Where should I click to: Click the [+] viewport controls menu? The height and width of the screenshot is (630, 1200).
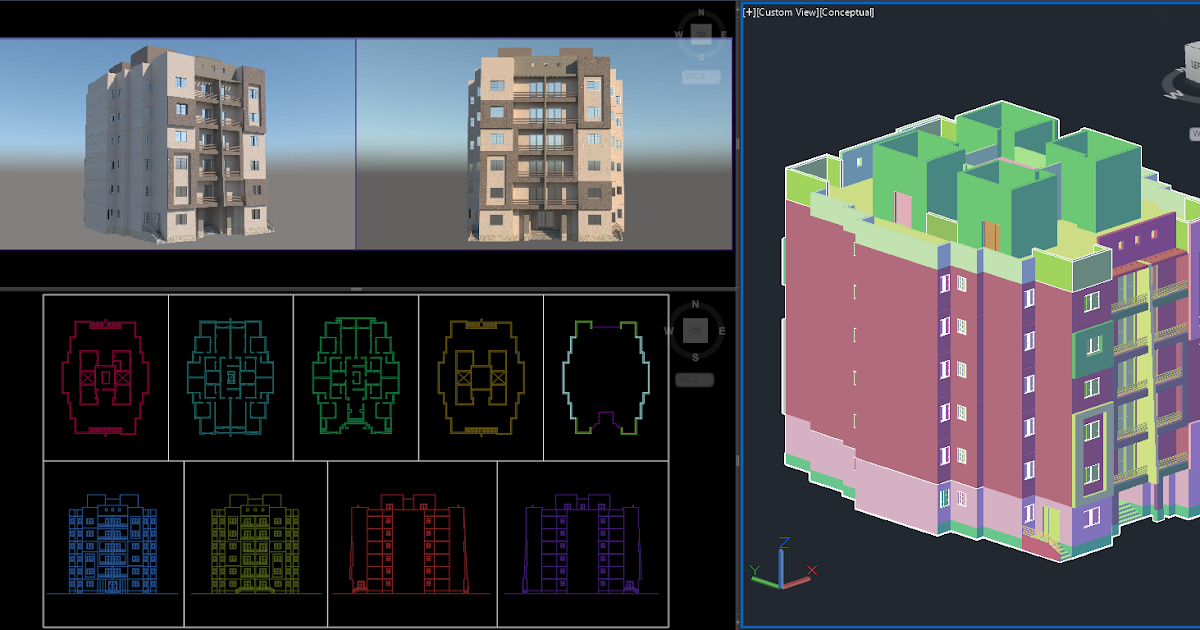point(748,12)
